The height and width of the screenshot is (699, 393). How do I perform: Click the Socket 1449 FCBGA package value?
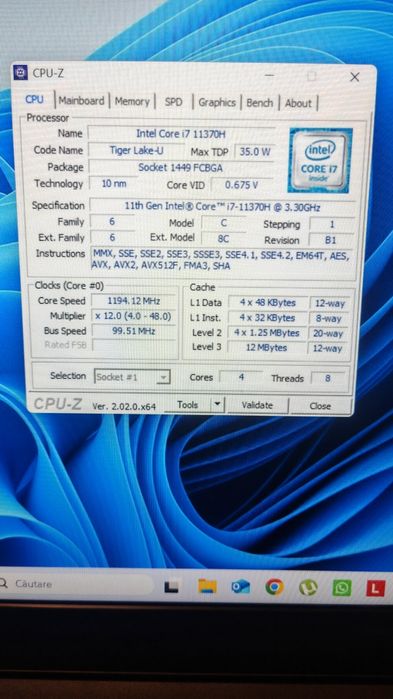180,167
